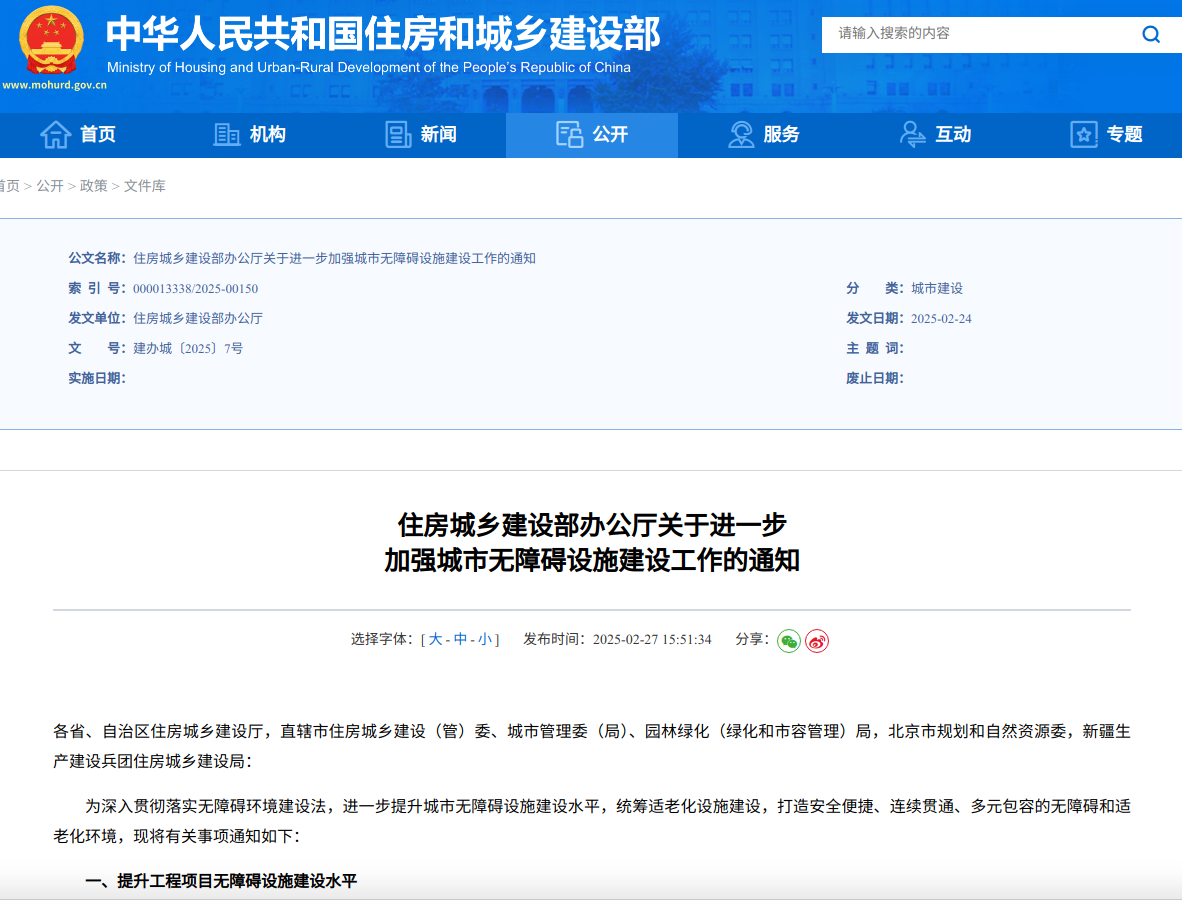1182x900 pixels.
Task: Open the 专题 navigation tab
Action: pos(1106,135)
